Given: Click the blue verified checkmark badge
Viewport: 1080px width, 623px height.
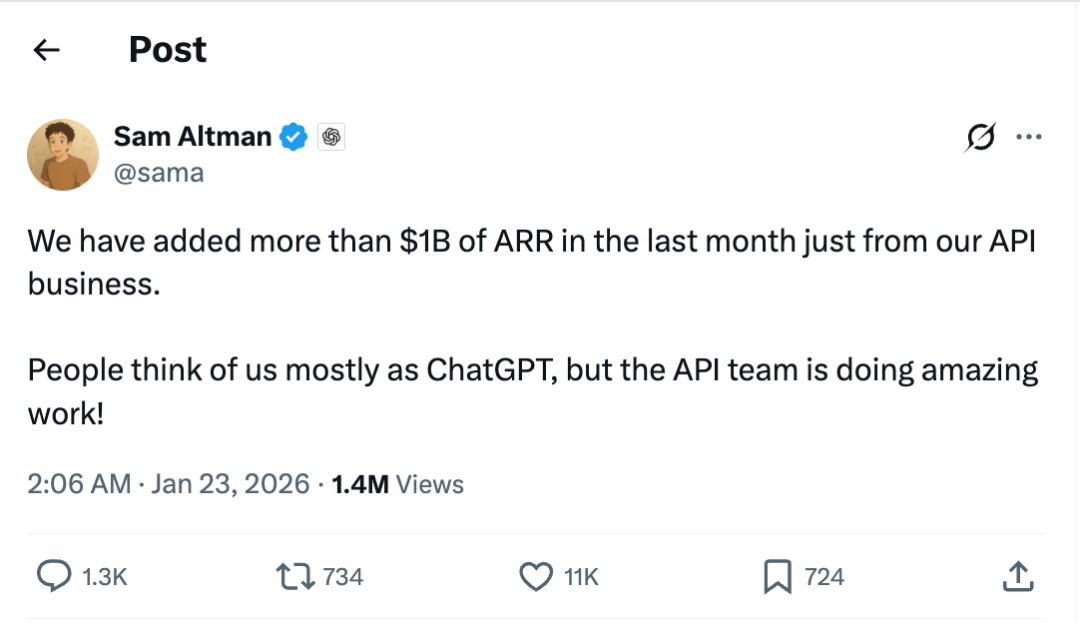Looking at the screenshot, I should pyautogui.click(x=293, y=137).
